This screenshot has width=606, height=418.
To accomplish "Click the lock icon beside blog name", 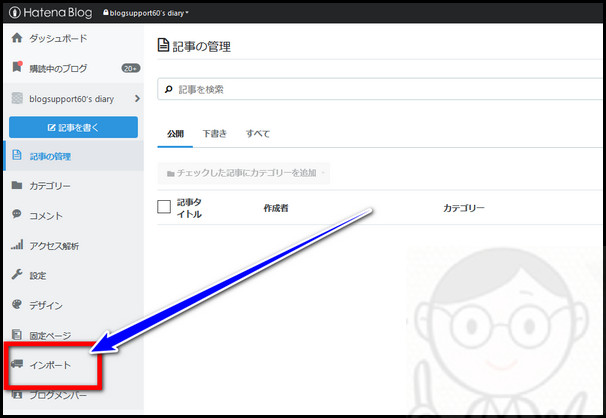I will tap(106, 12).
